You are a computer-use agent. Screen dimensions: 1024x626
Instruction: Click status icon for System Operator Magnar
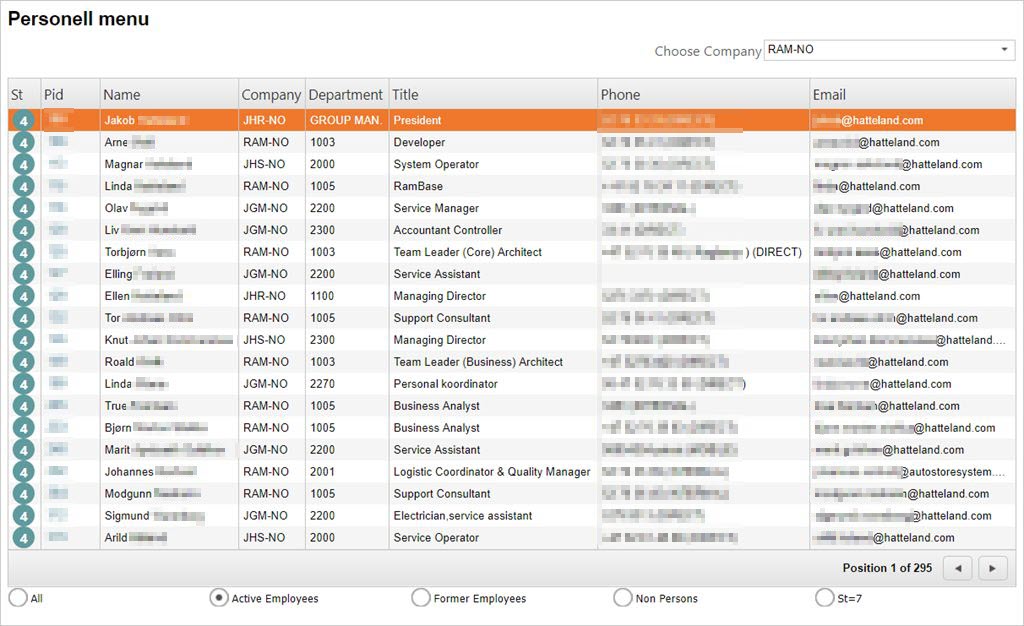tap(24, 165)
